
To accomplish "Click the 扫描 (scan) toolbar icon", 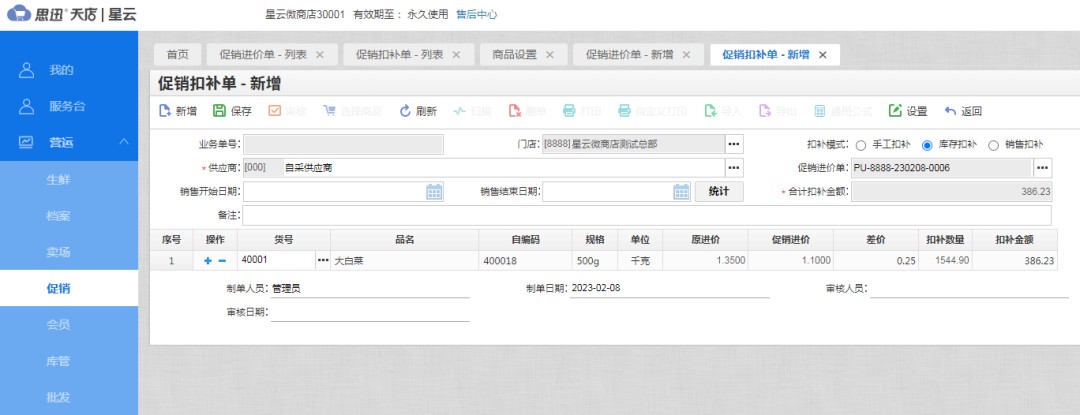I will [459, 111].
